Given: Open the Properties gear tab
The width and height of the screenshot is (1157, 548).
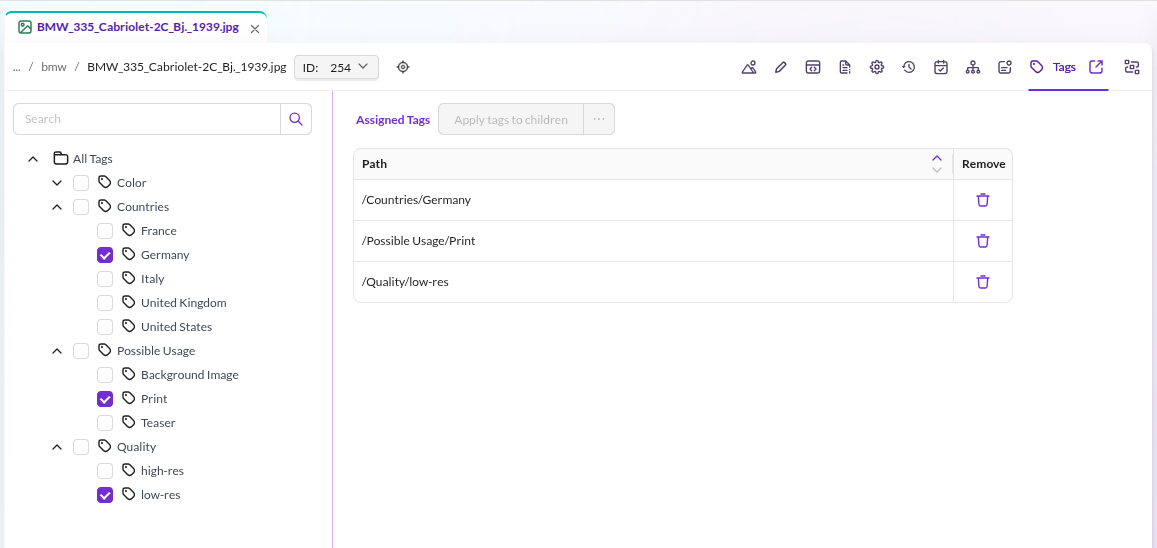Looking at the screenshot, I should (877, 67).
